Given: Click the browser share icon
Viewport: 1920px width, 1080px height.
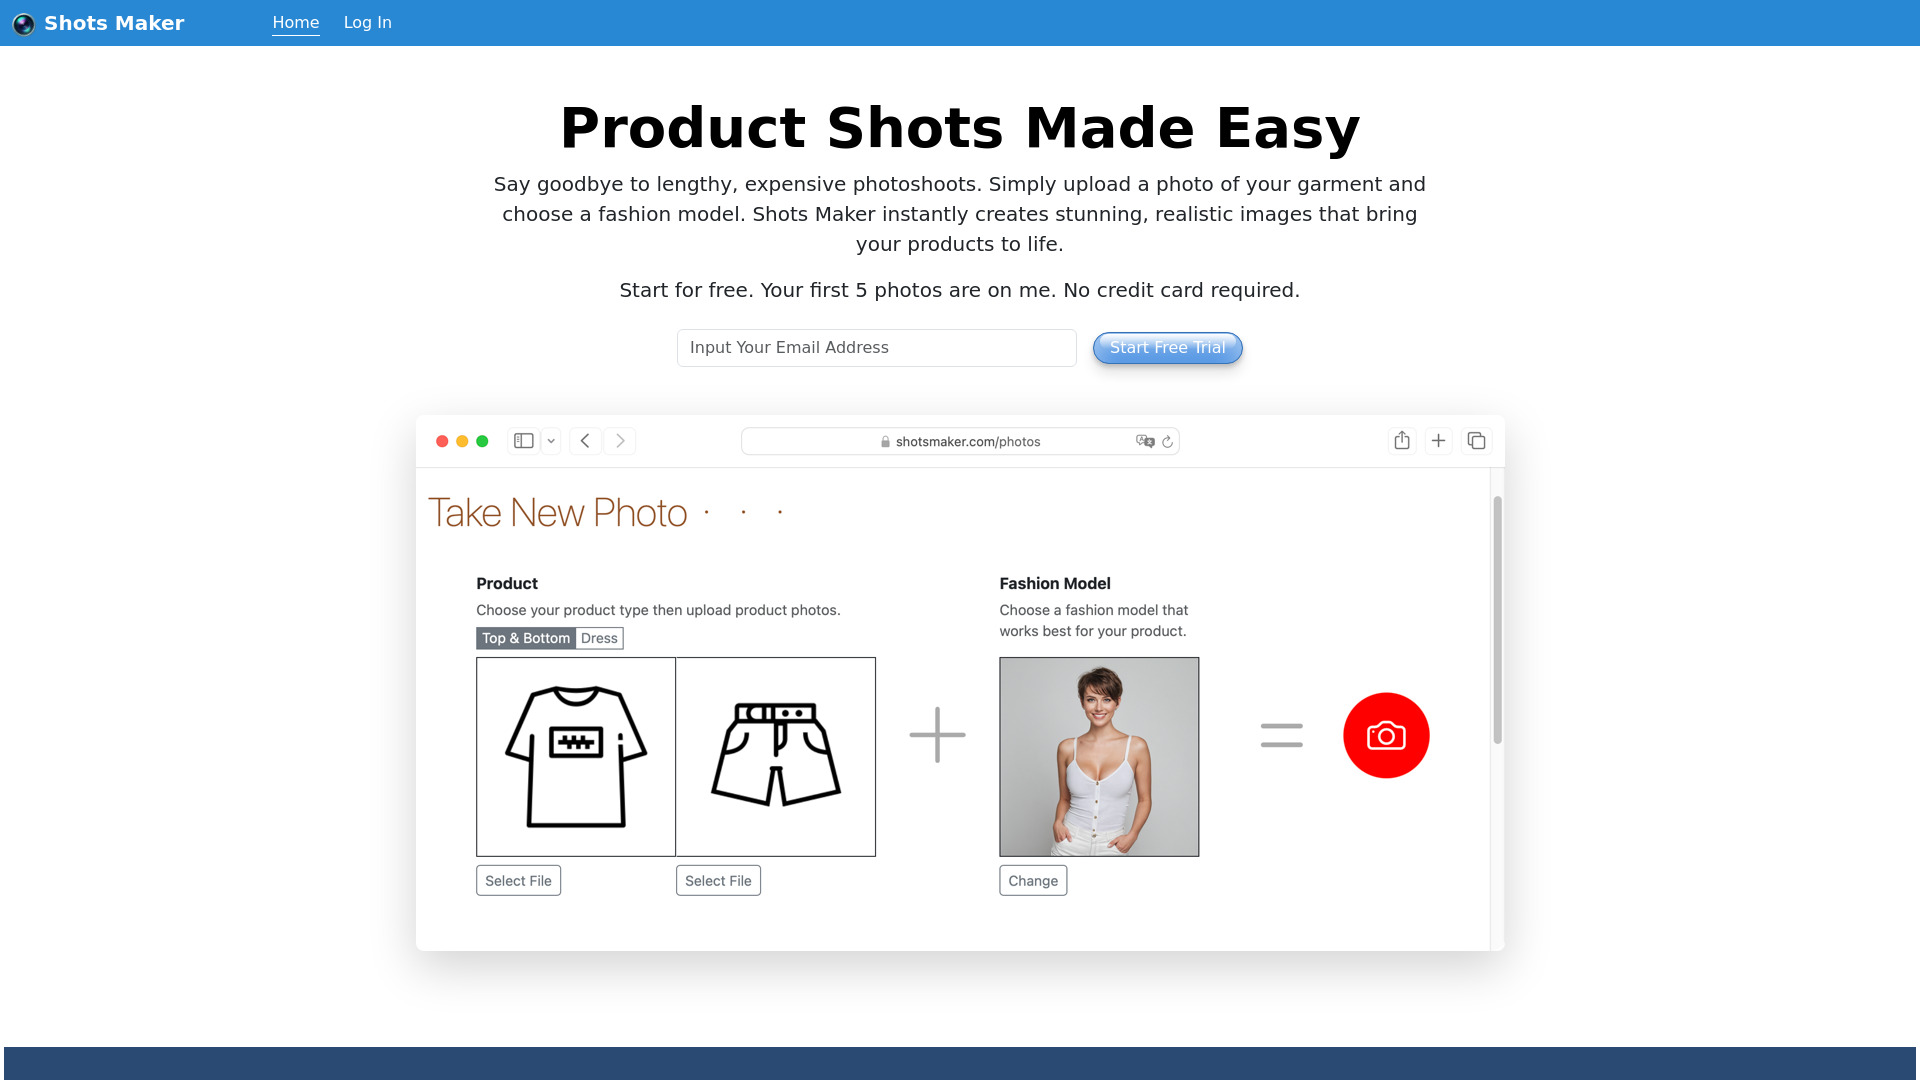Looking at the screenshot, I should 1402,440.
